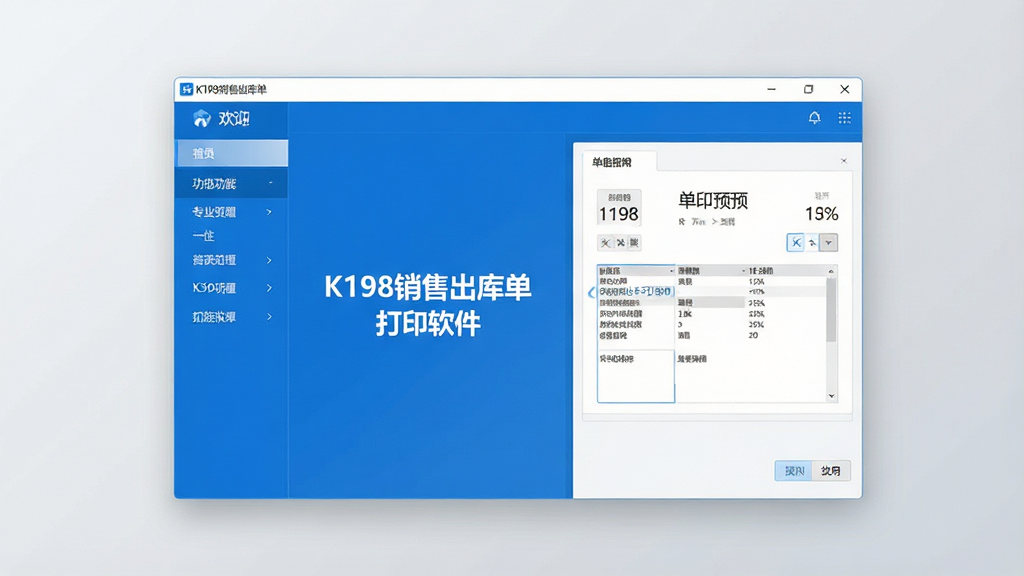Click the blue highlighted icon under 19%
The image size is (1024, 576).
[795, 243]
